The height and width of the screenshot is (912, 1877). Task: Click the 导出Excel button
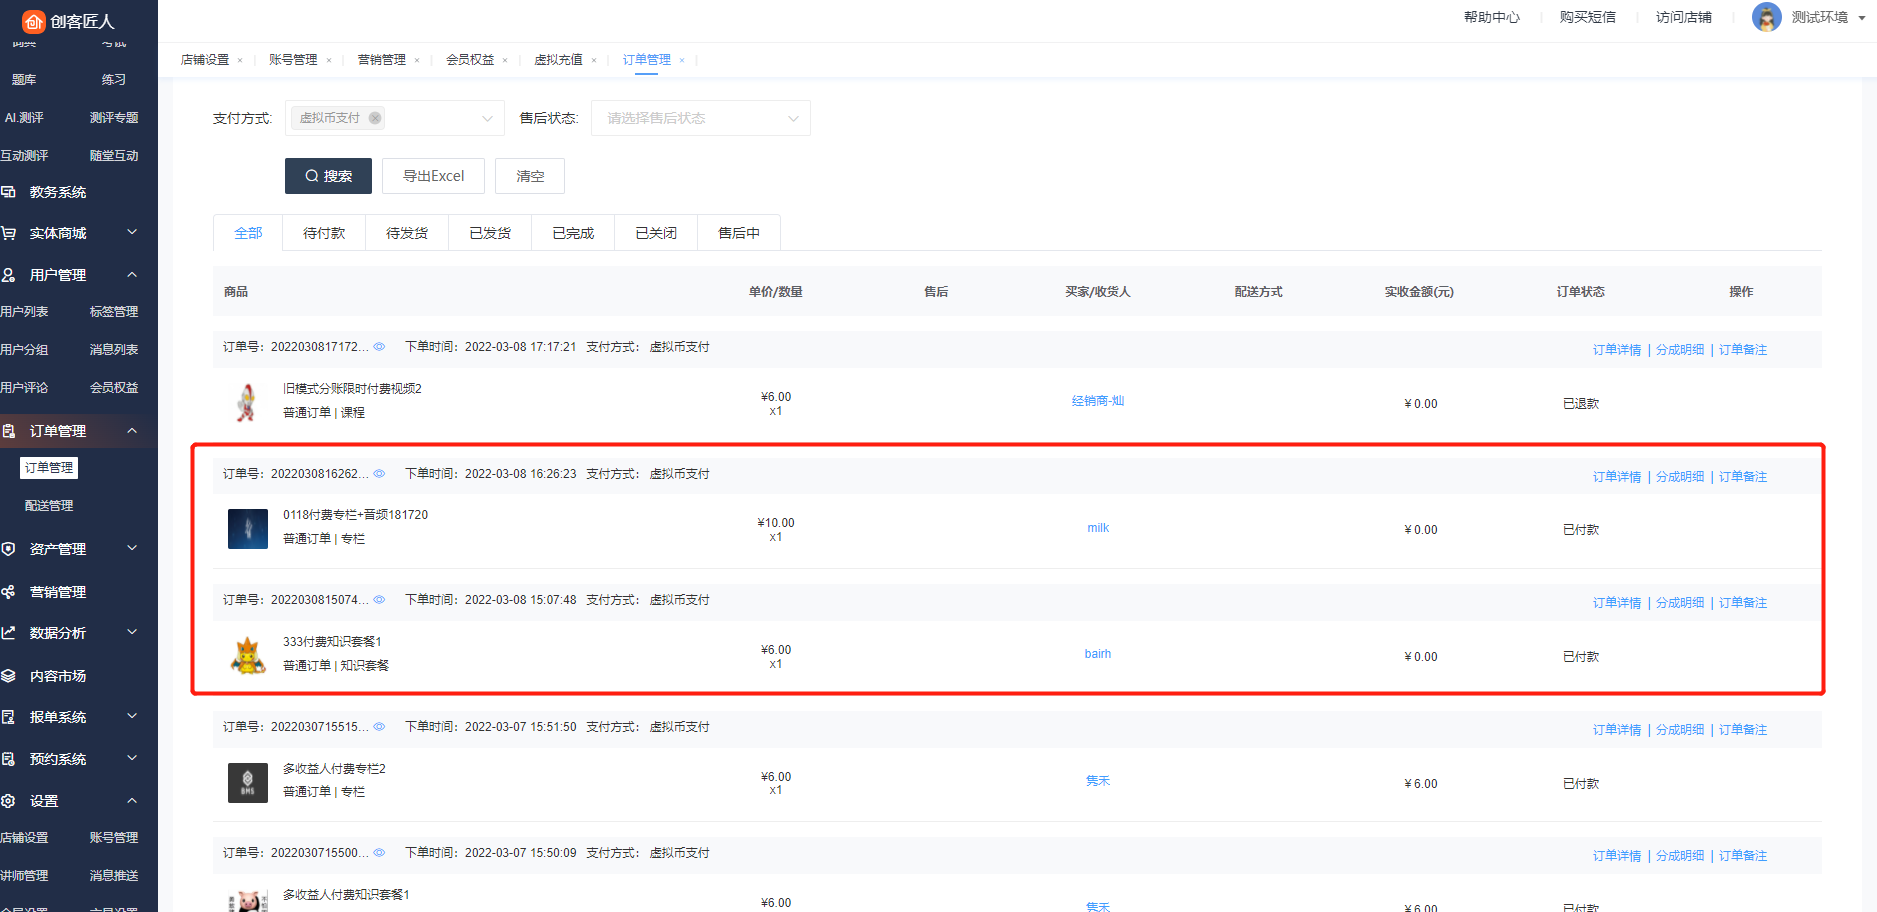tap(433, 176)
